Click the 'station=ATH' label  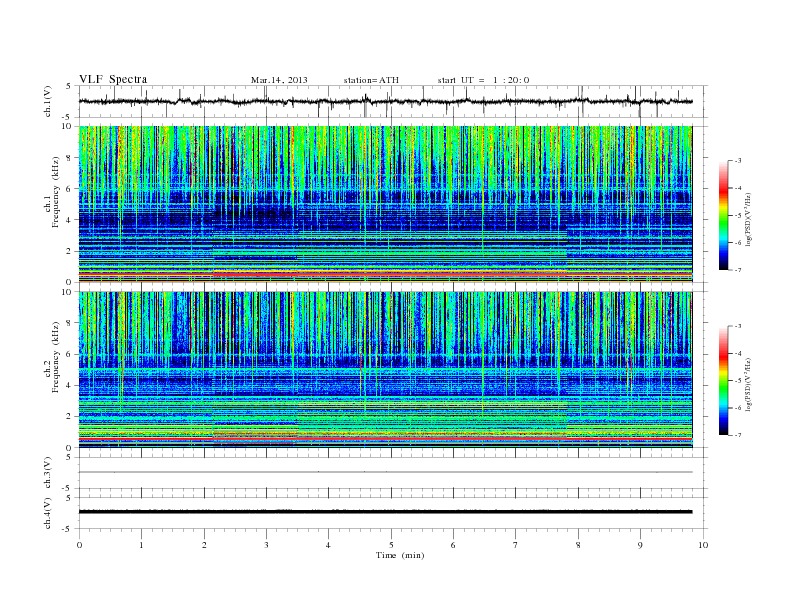click(371, 80)
